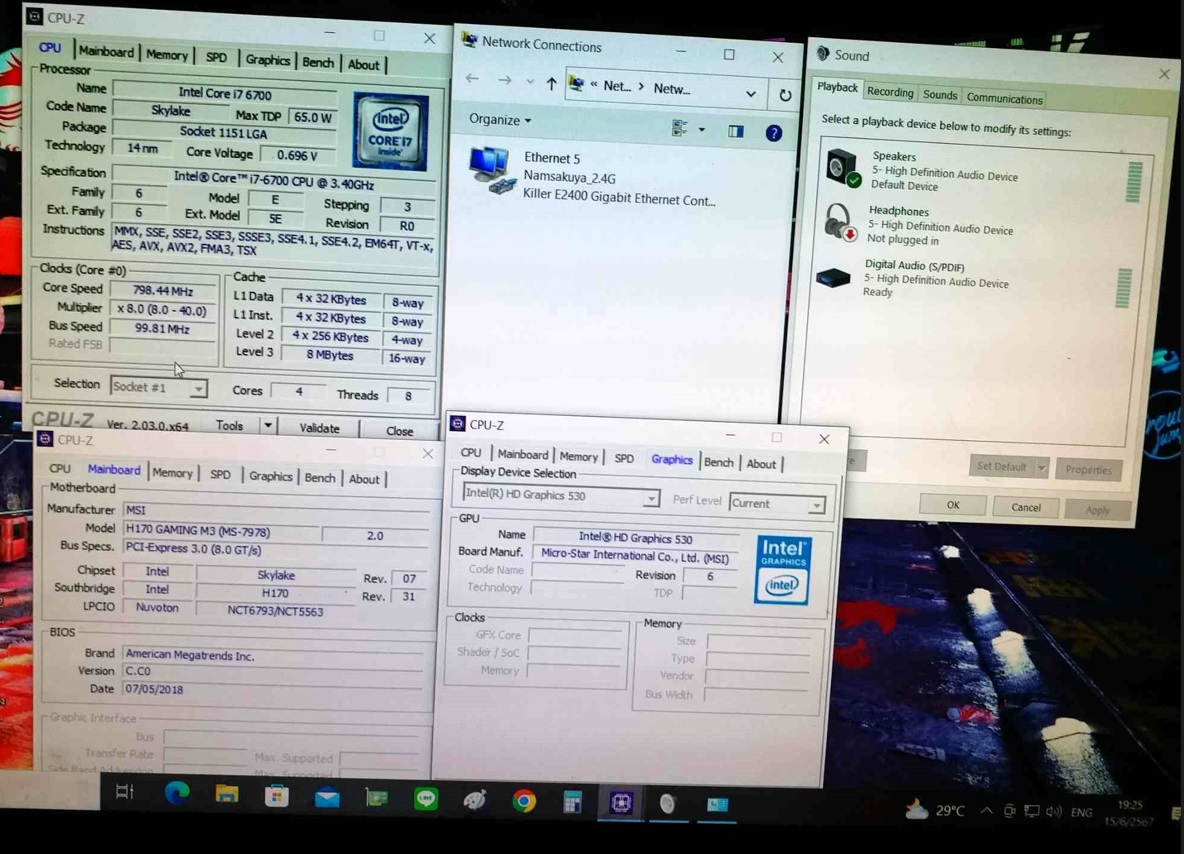
Task: Click the Properties button in Sound
Action: click(x=1088, y=469)
